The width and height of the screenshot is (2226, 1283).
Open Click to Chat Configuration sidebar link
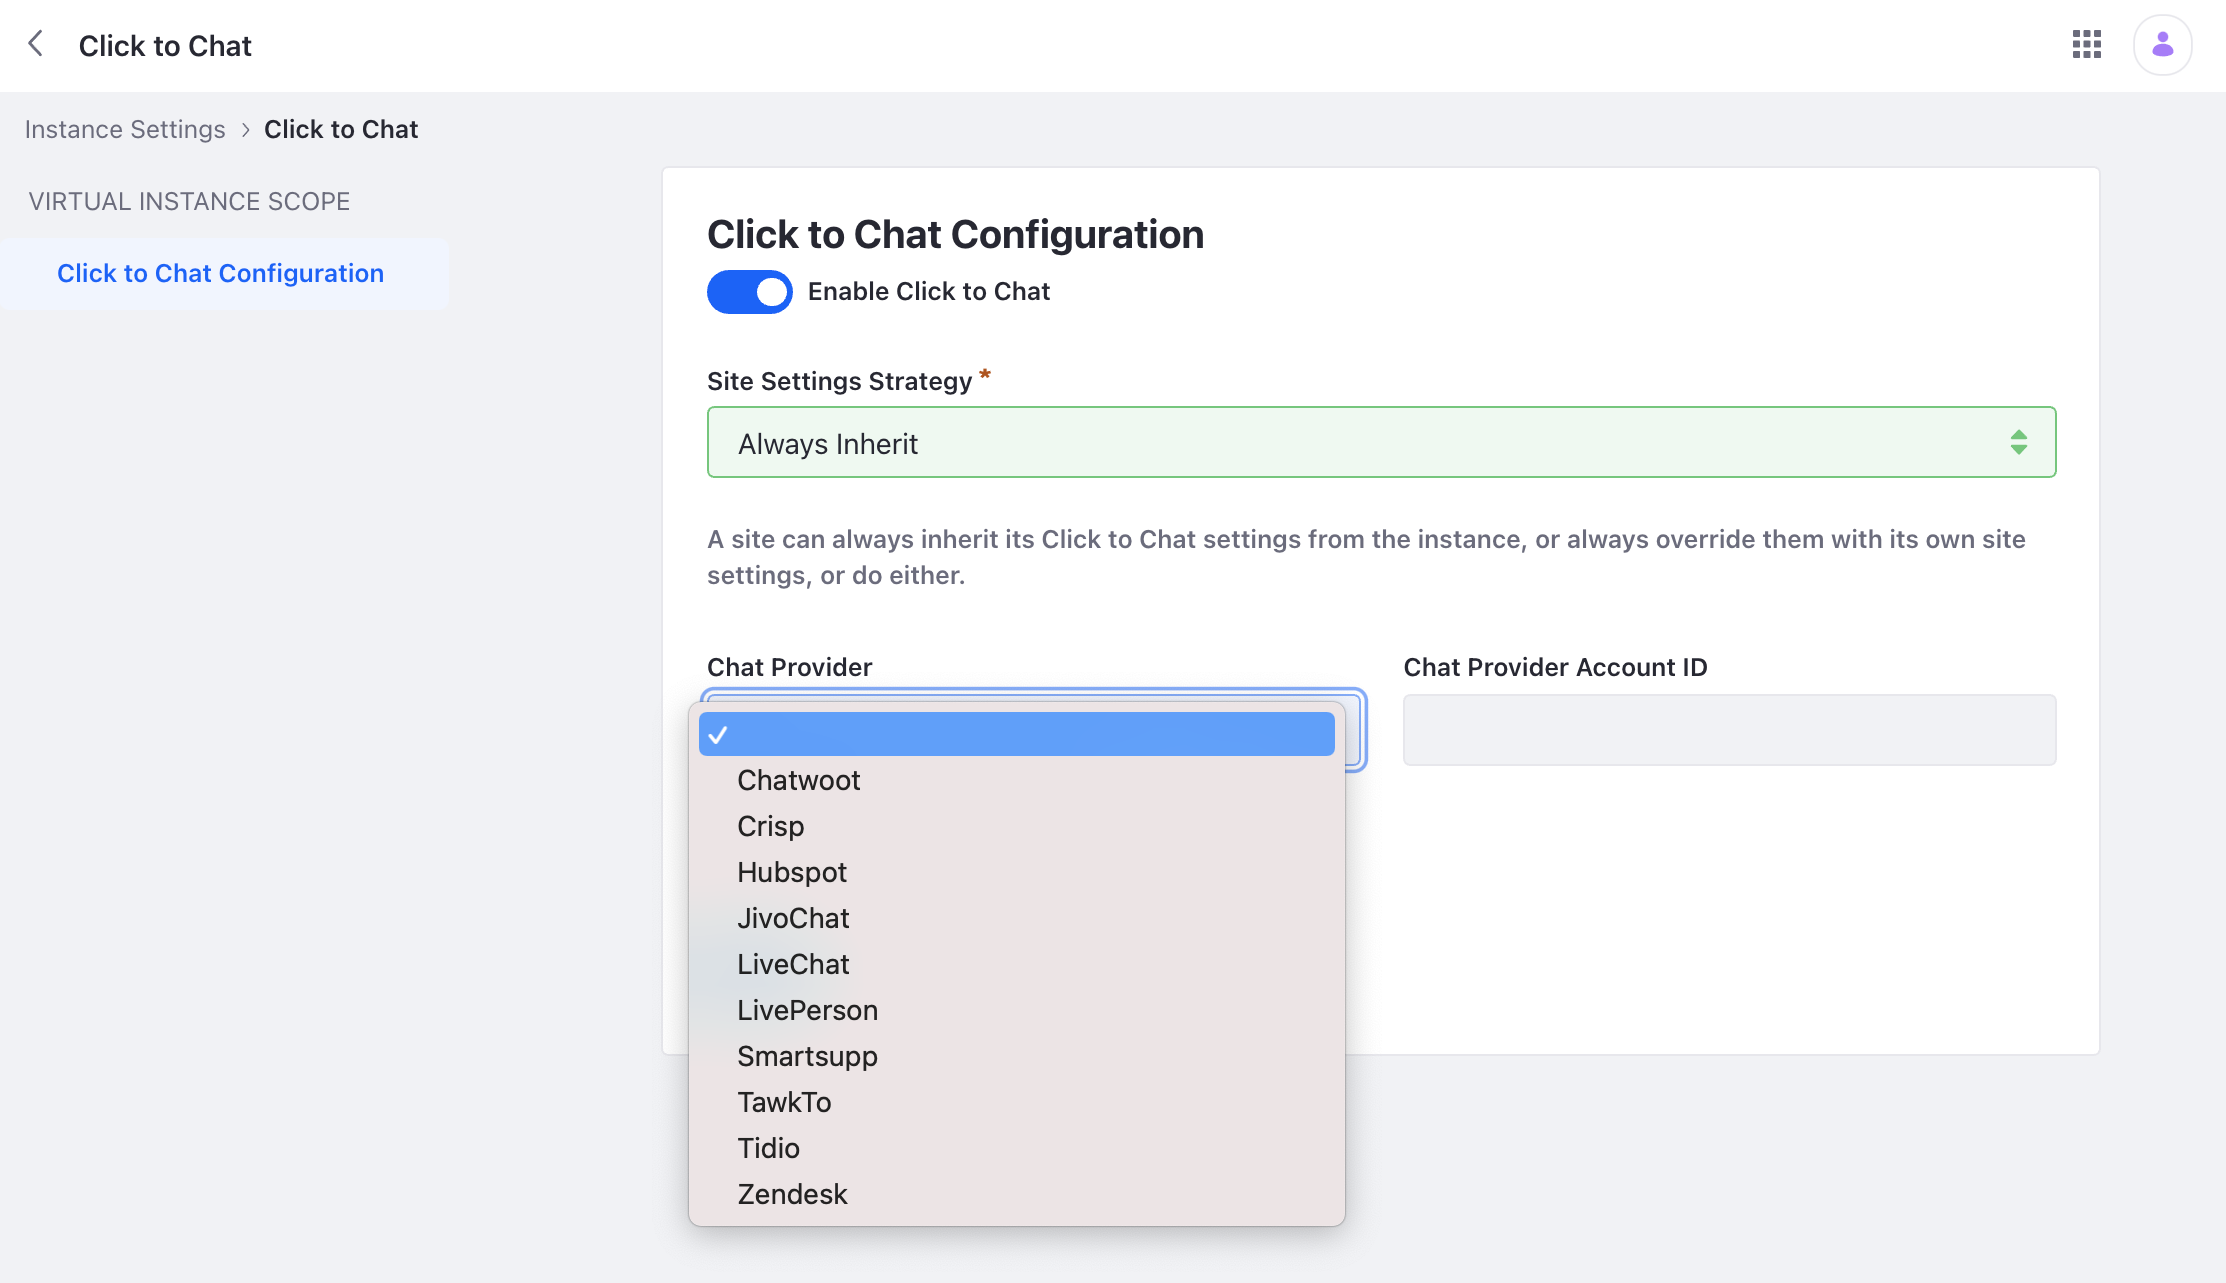point(220,273)
